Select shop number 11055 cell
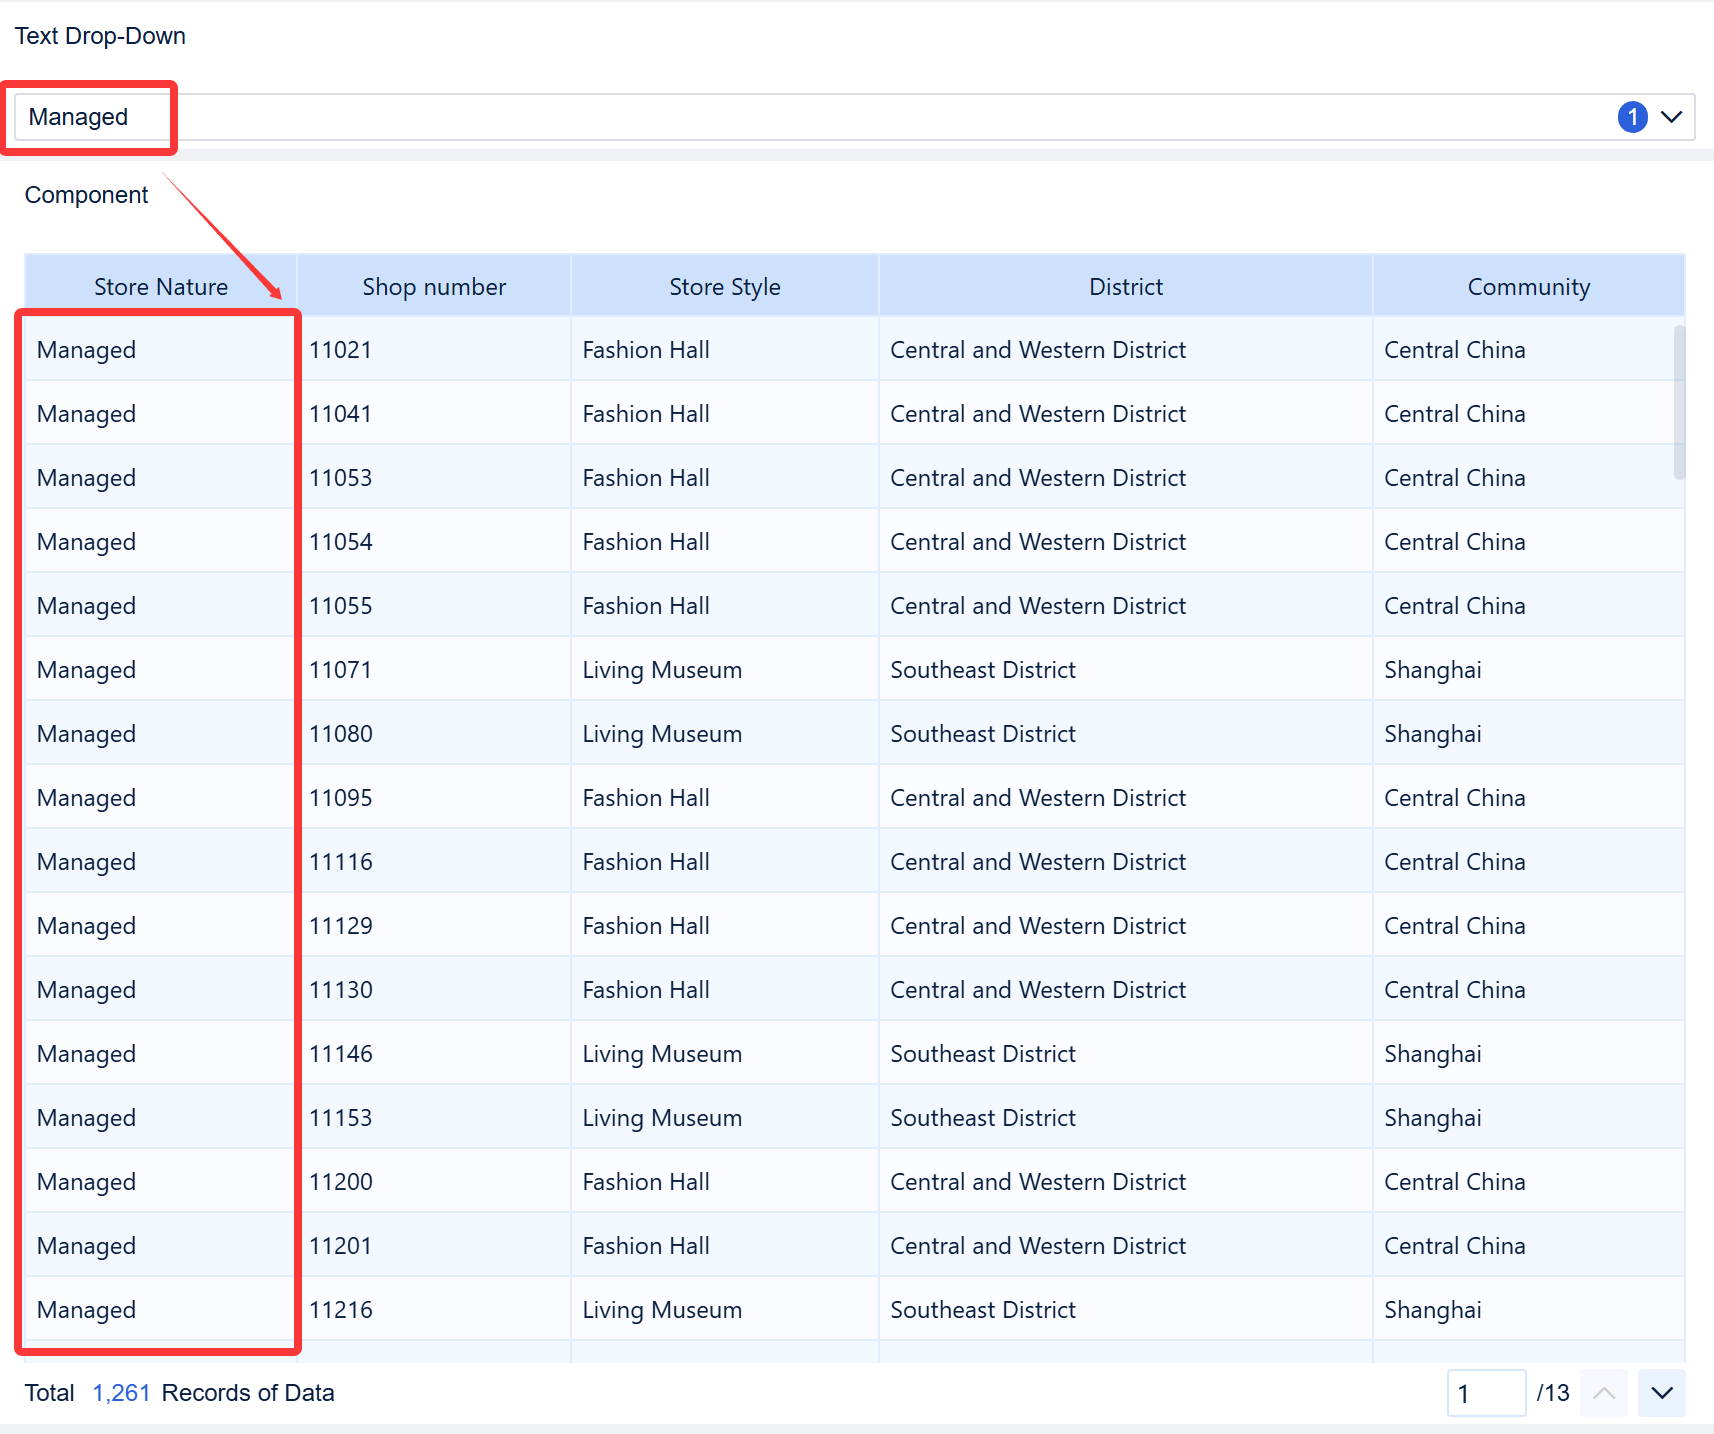Screen dimensions: 1714x1434 pyautogui.click(x=434, y=606)
